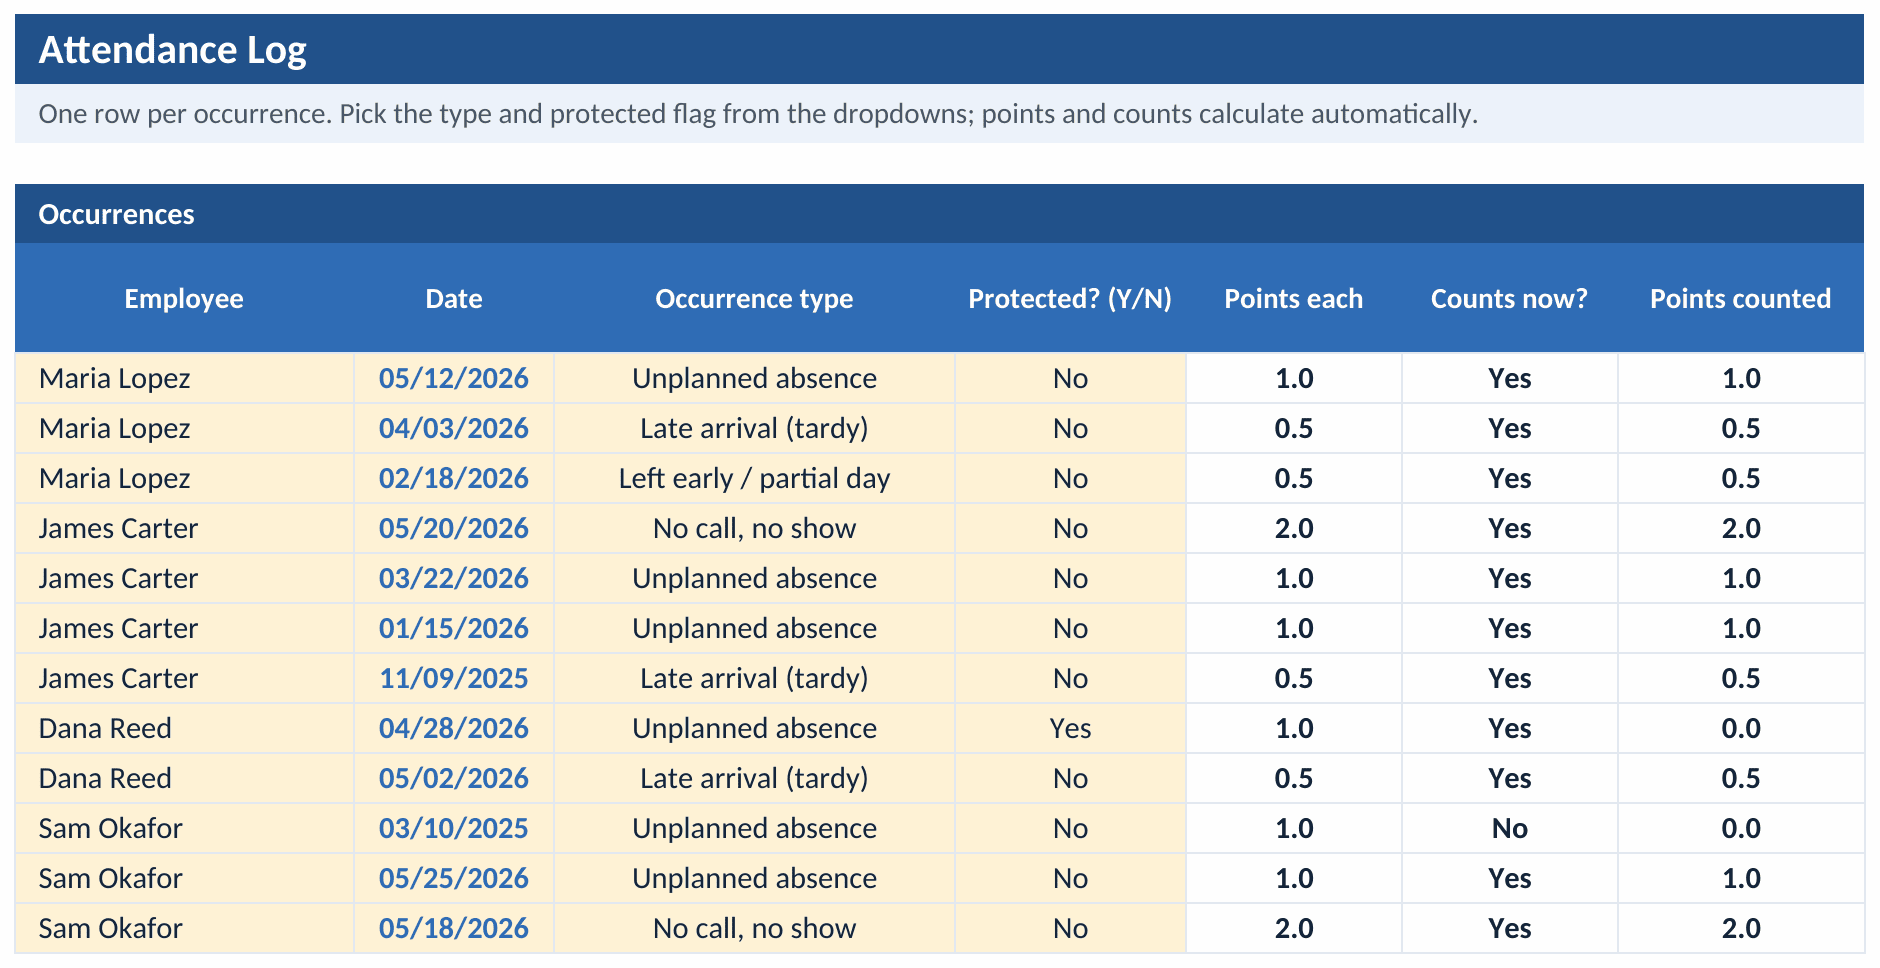This screenshot has height=968, width=1880.
Task: Select James Carter cell dated 01/15/2026
Action: (x=185, y=628)
